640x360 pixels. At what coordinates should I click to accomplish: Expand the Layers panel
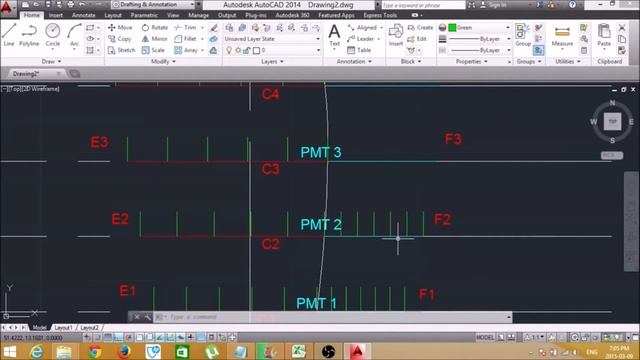point(272,61)
